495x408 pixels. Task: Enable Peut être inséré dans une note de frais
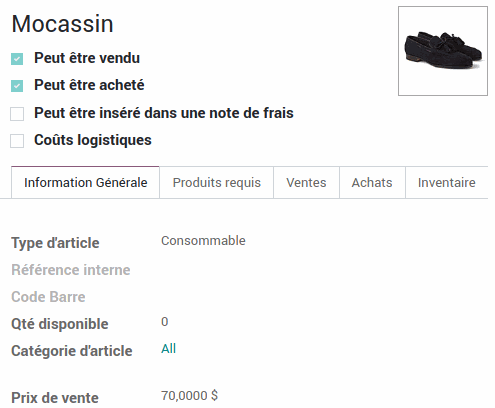(x=17, y=114)
